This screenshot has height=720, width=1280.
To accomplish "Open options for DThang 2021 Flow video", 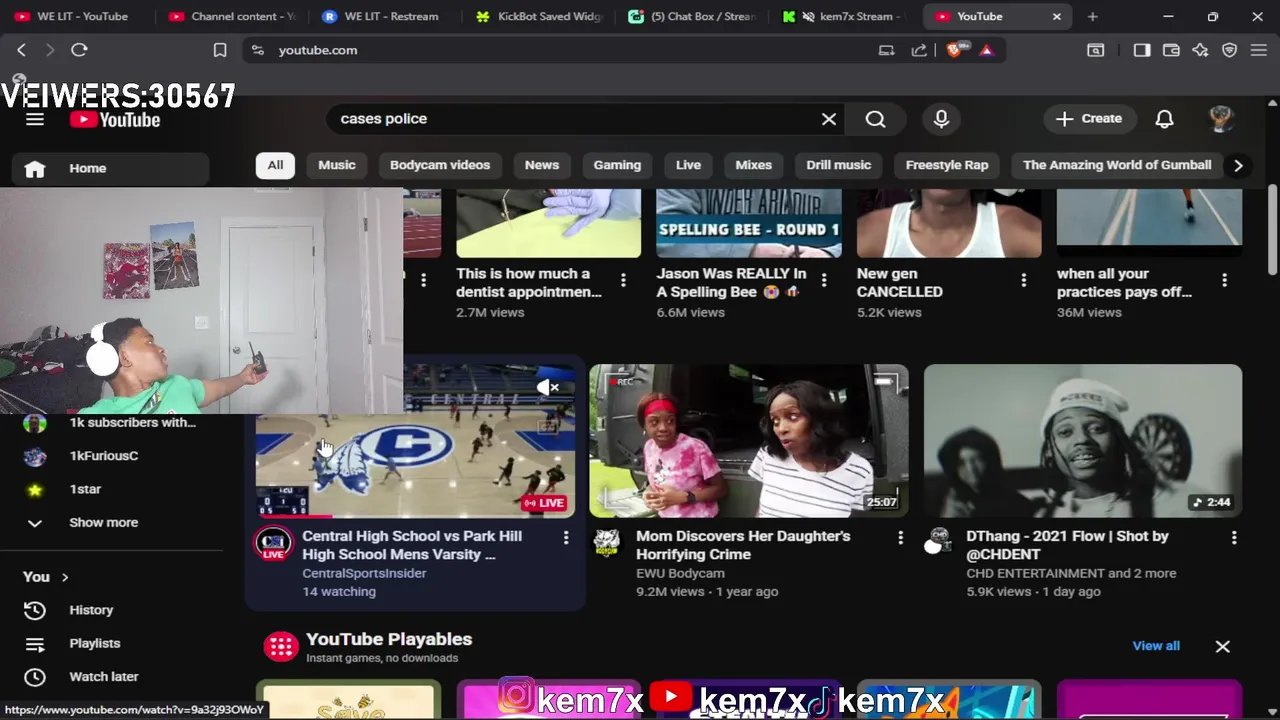I will (x=1234, y=538).
